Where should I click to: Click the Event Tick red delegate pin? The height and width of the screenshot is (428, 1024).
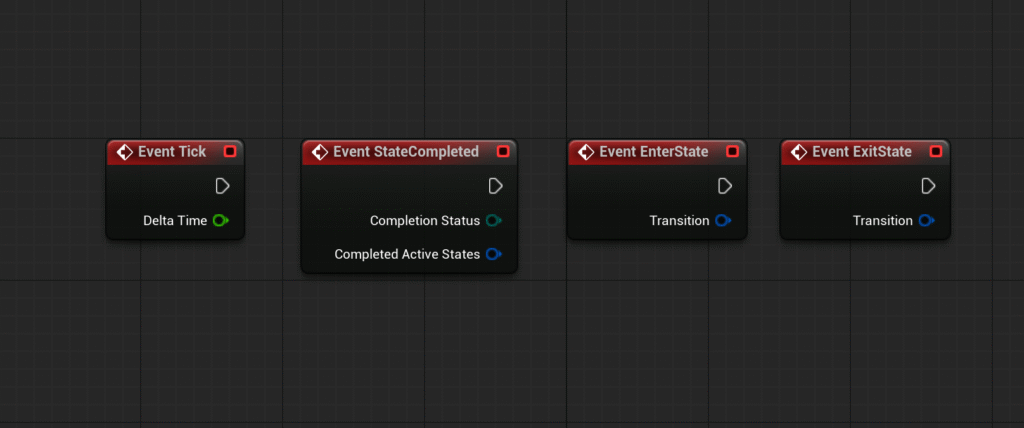(230, 152)
